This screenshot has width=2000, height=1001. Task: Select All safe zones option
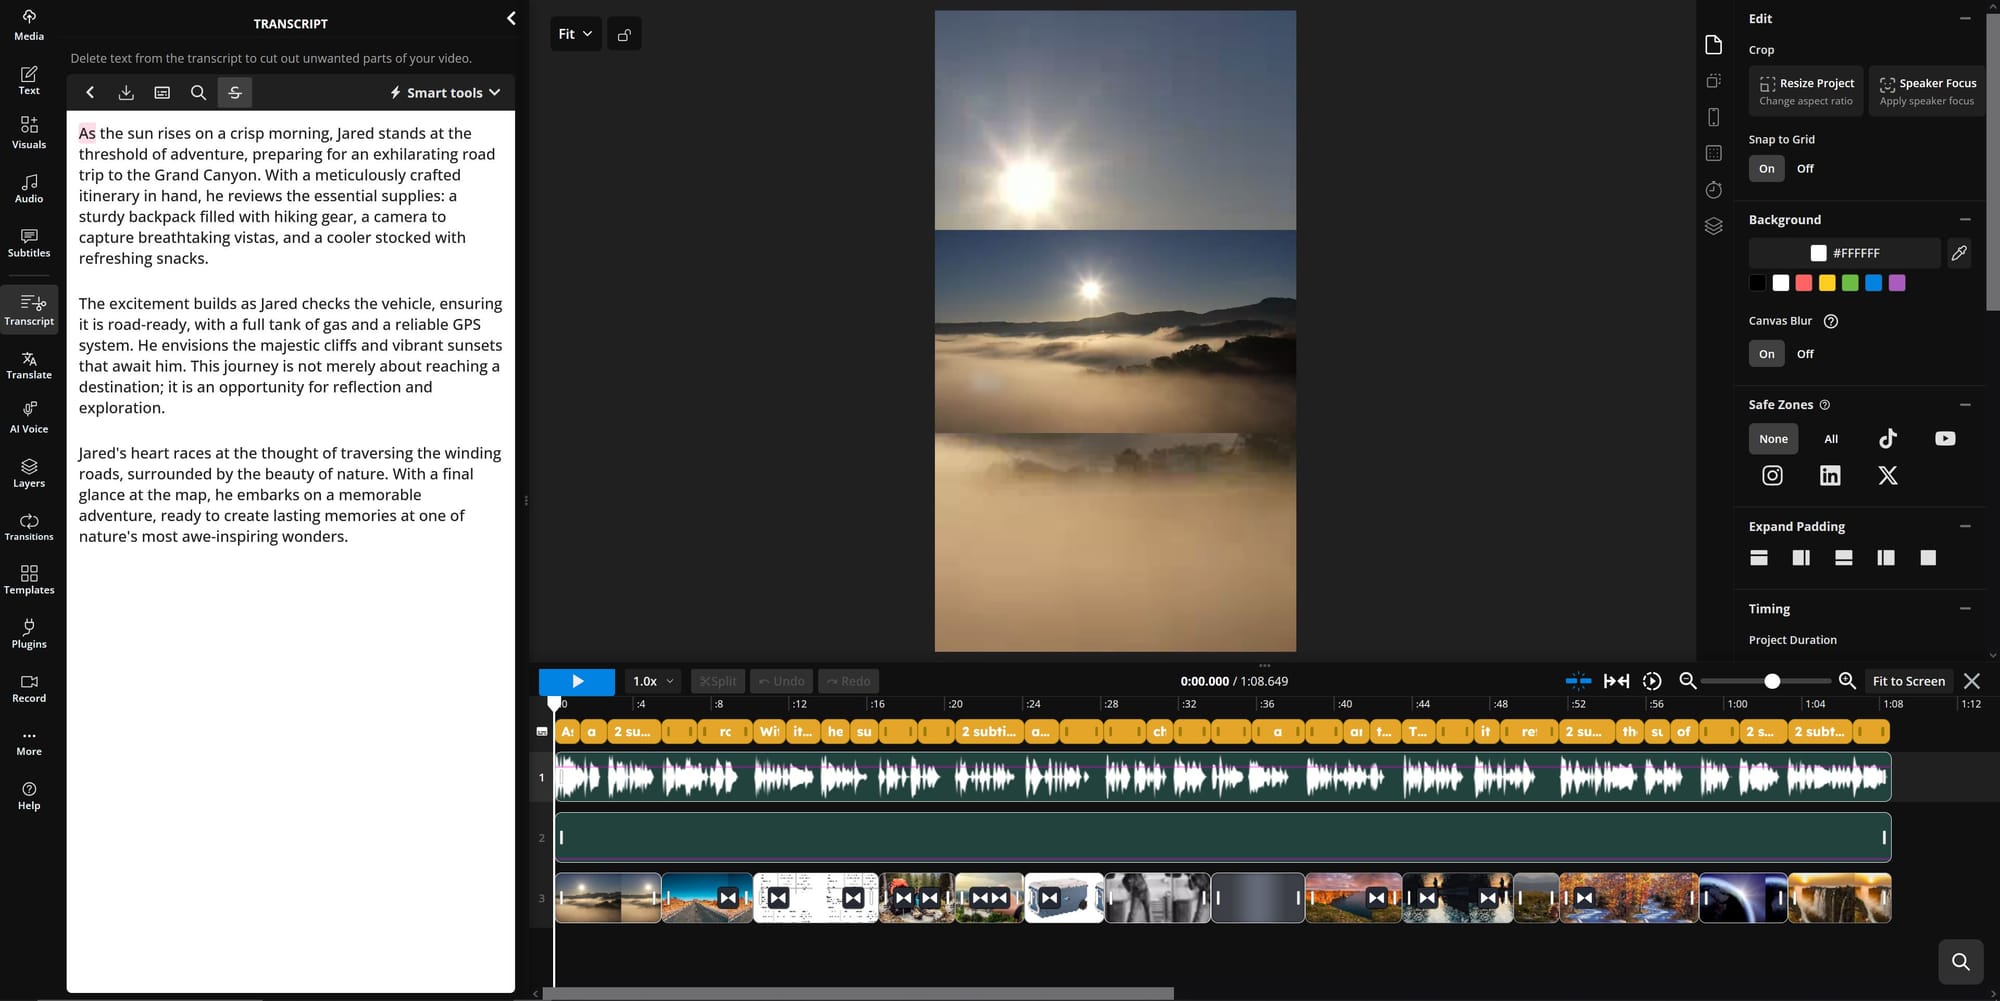tap(1830, 439)
